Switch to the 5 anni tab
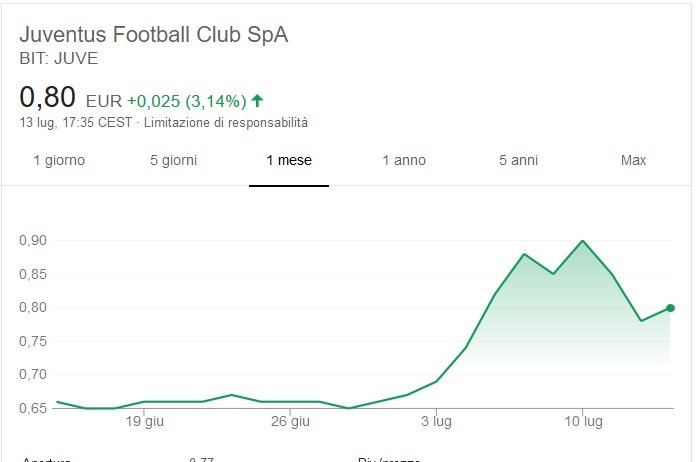 tap(518, 161)
